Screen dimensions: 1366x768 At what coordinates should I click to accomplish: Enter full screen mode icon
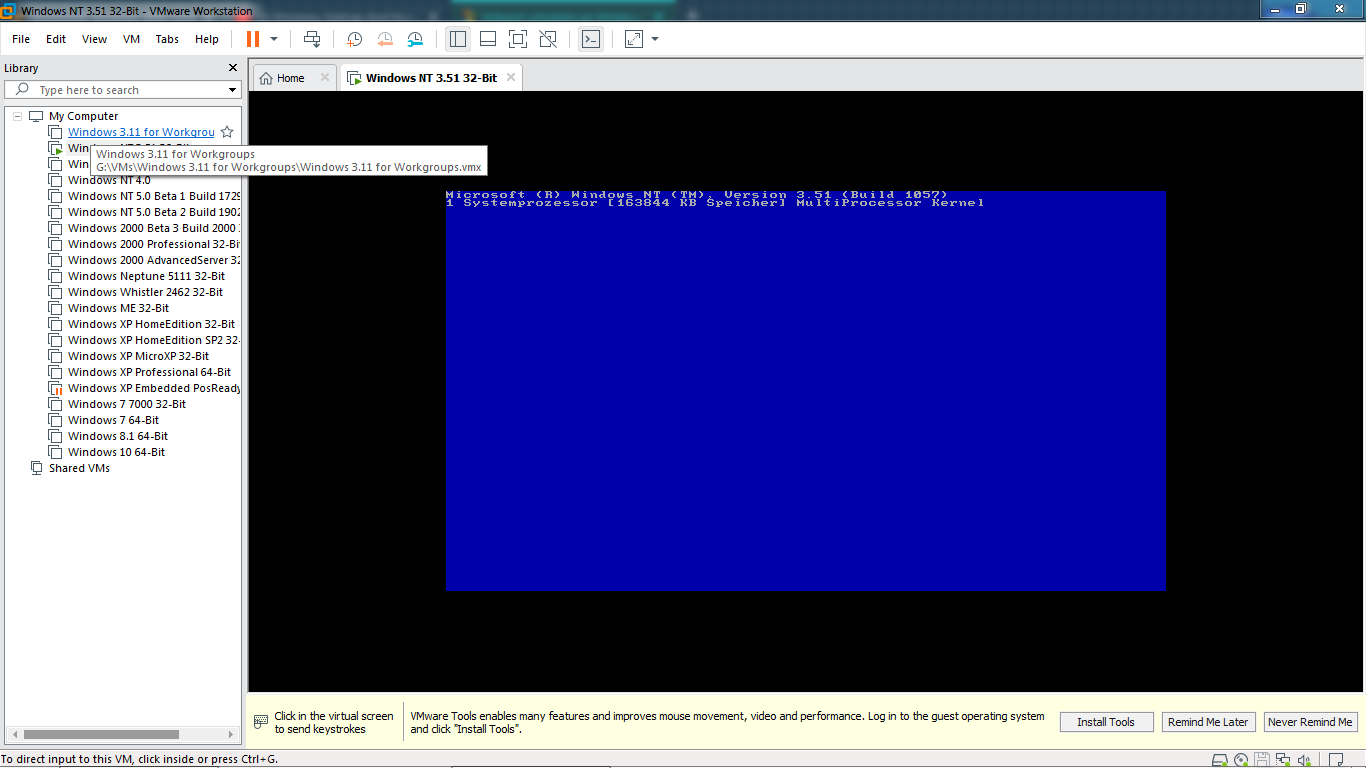pos(517,39)
